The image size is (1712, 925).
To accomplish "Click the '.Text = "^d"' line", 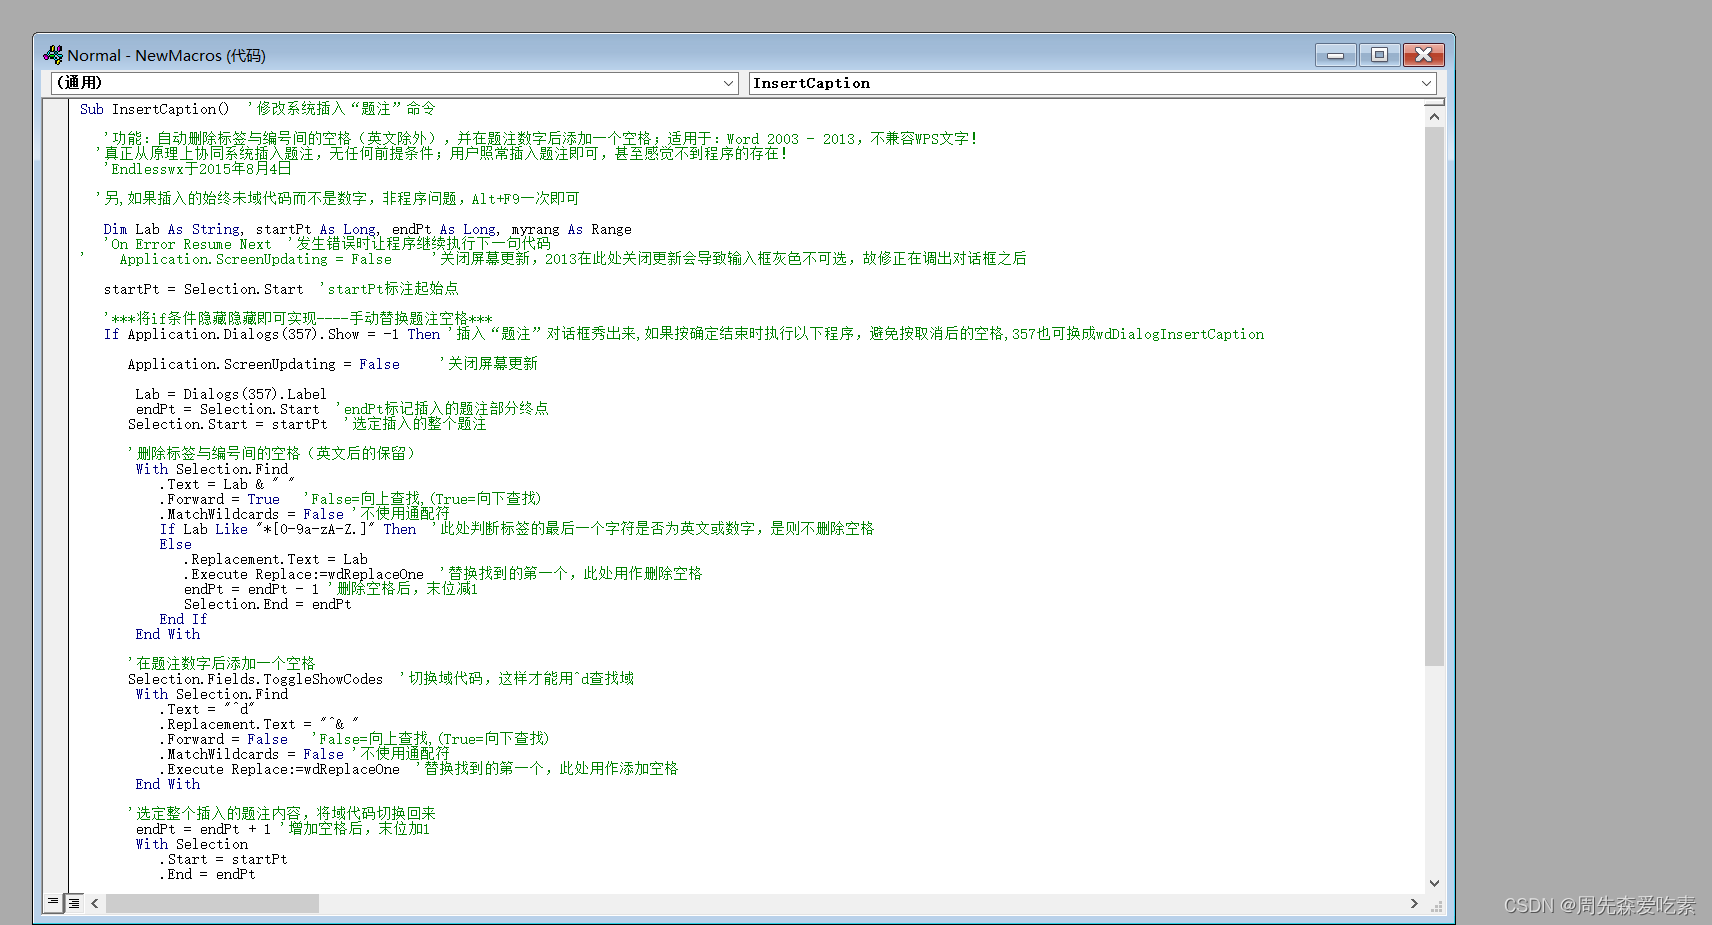I will (x=207, y=709).
